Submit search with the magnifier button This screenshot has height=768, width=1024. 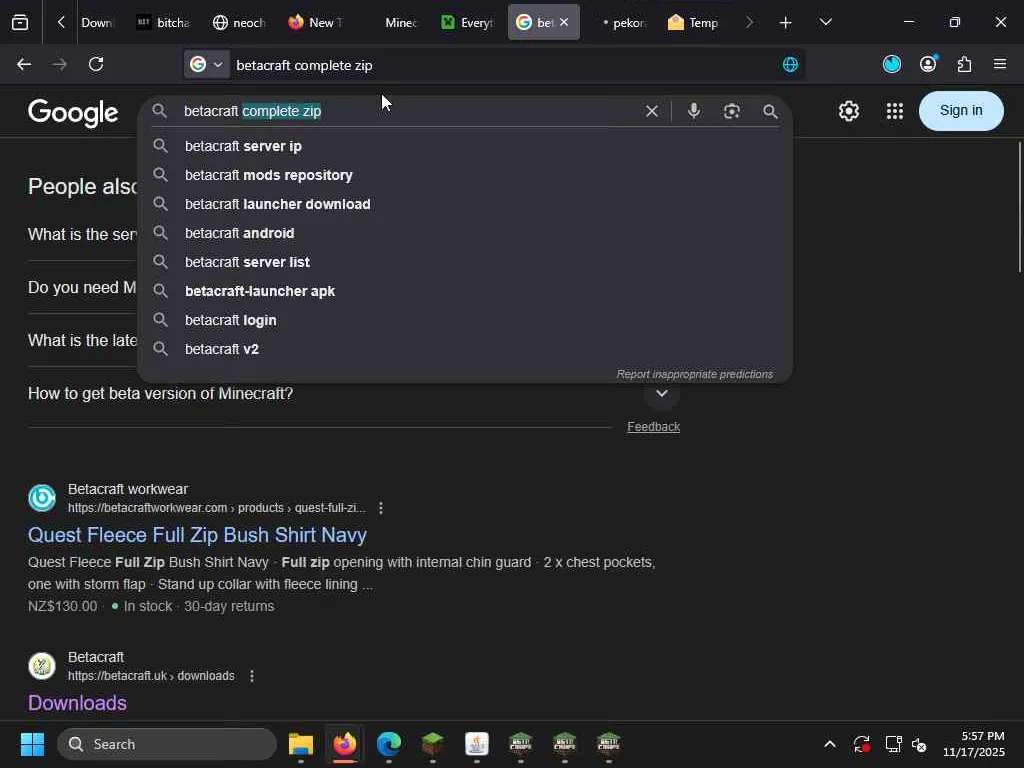(x=771, y=112)
